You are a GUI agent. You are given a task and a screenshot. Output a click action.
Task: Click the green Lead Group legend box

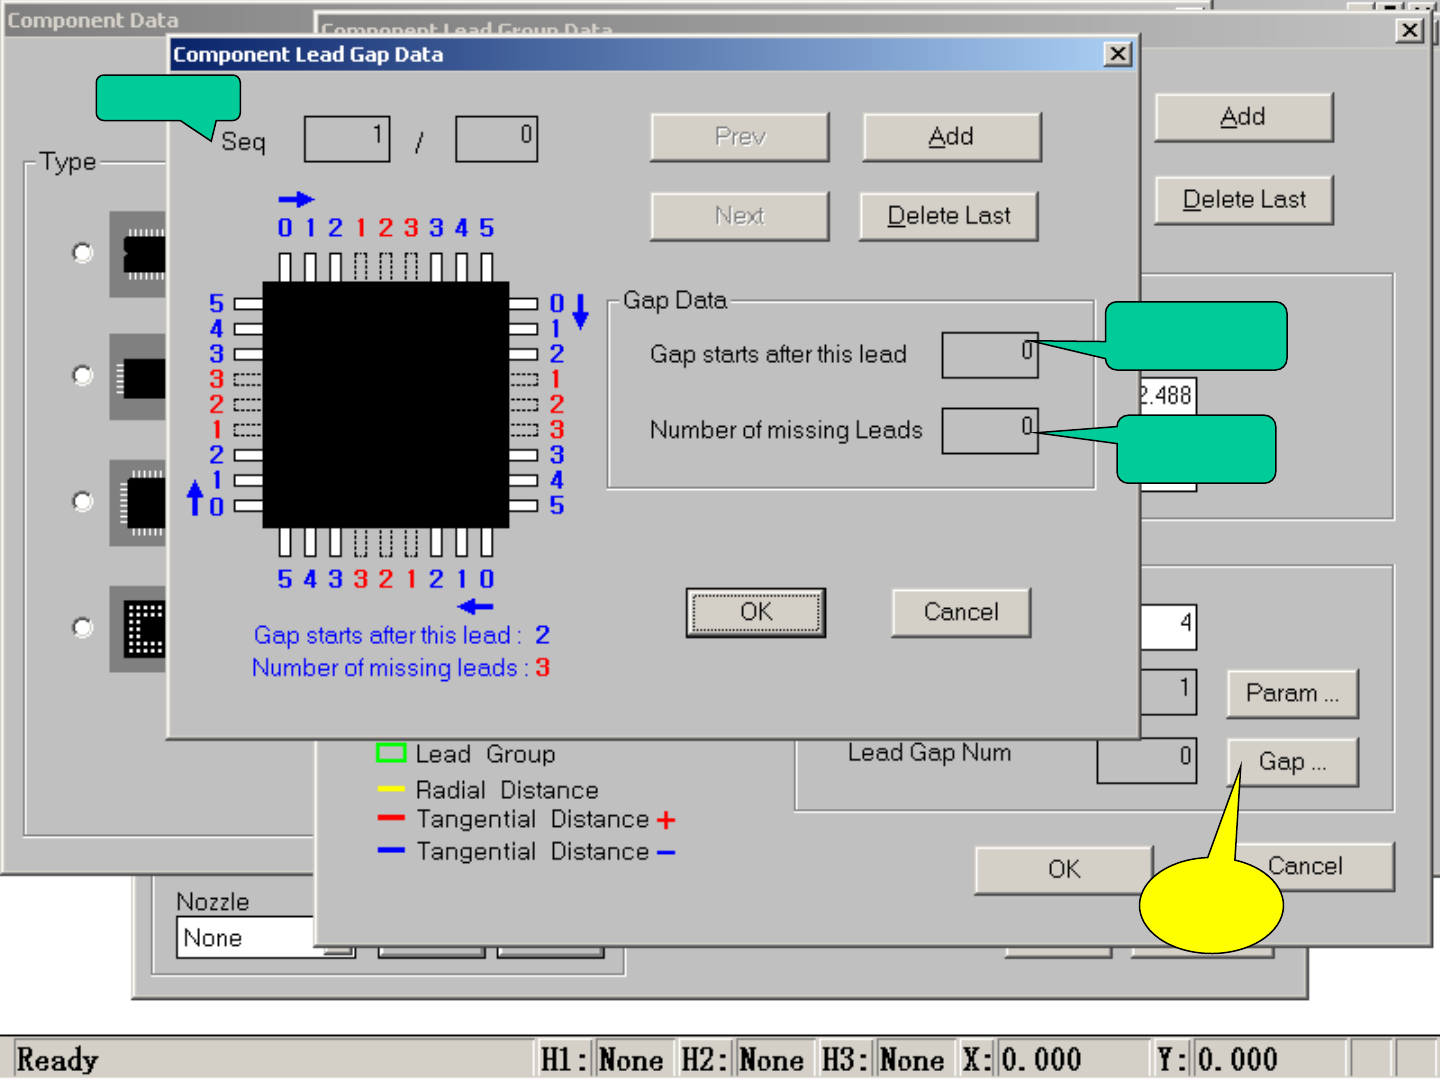391,753
